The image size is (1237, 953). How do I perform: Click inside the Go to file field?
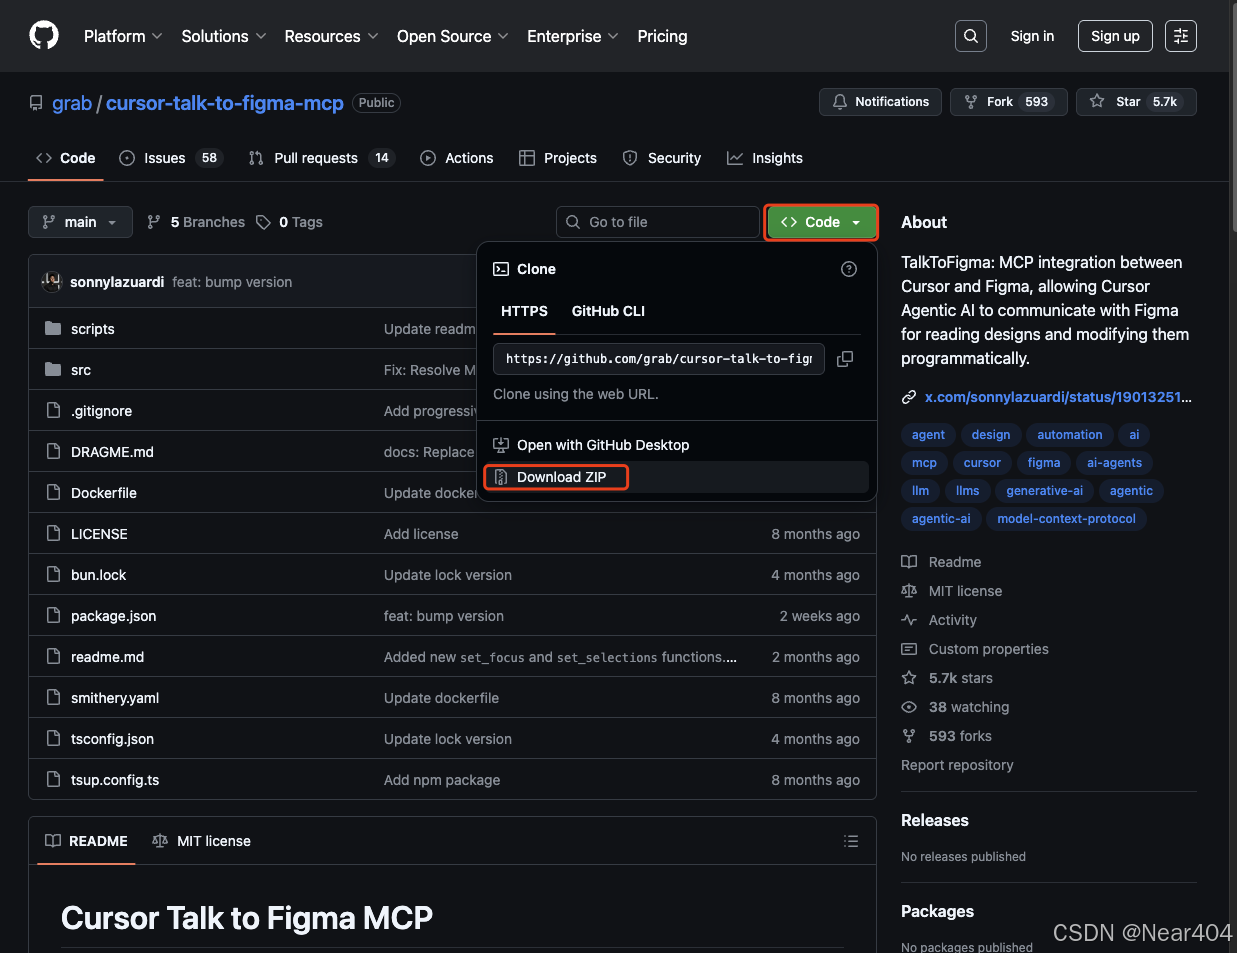(x=657, y=222)
